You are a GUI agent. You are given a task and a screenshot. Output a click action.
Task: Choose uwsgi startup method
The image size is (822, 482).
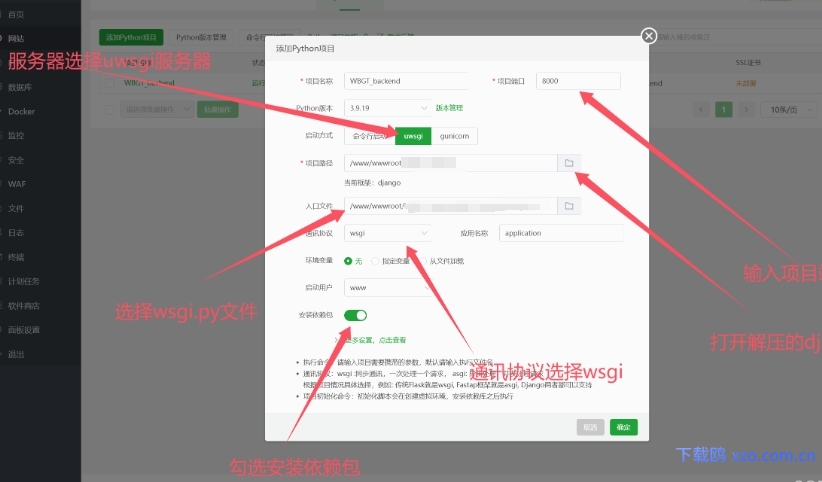pos(413,136)
